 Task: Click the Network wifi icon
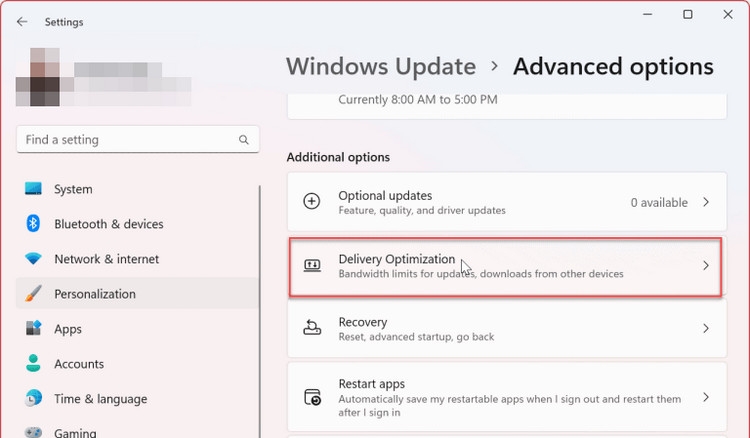tap(33, 259)
